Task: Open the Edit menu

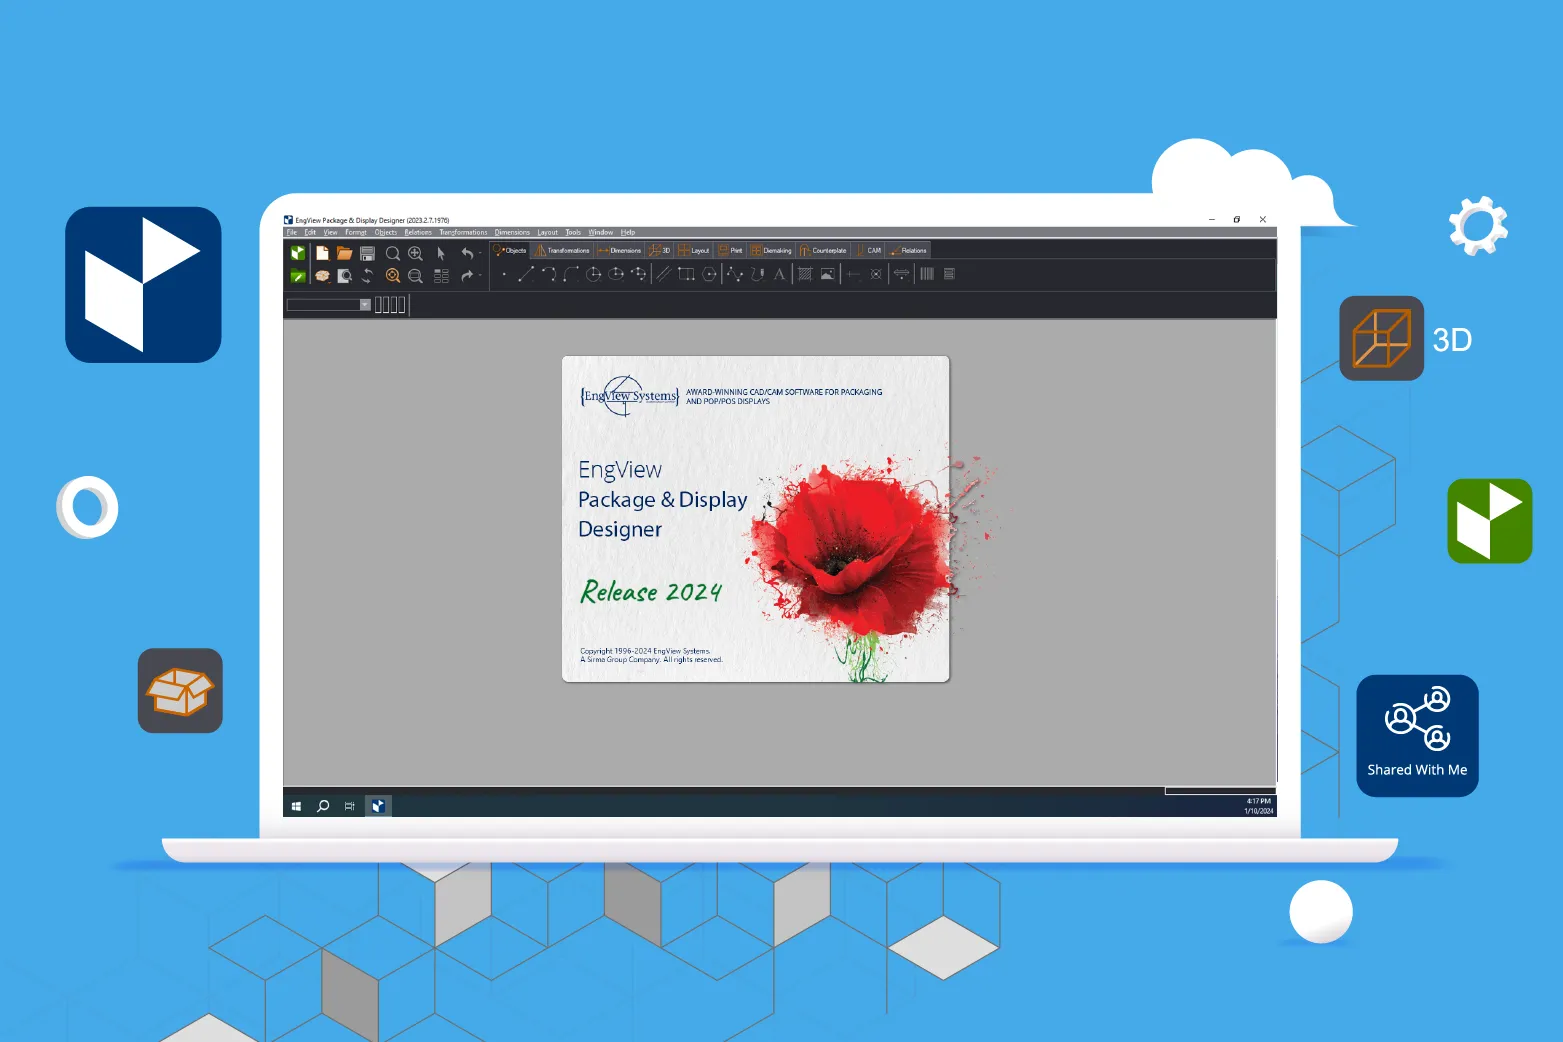Action: pyautogui.click(x=310, y=232)
